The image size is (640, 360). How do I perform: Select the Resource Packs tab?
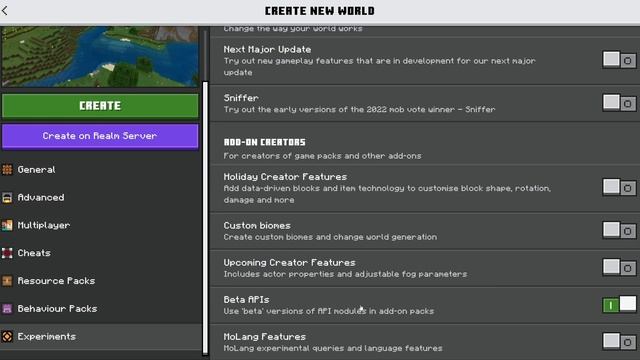coord(101,281)
